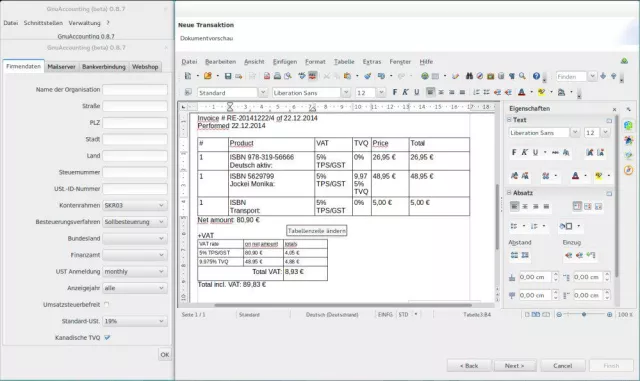
Task: Click Increase Paragraph Spacing icon under Abstand
Action: [514, 255]
